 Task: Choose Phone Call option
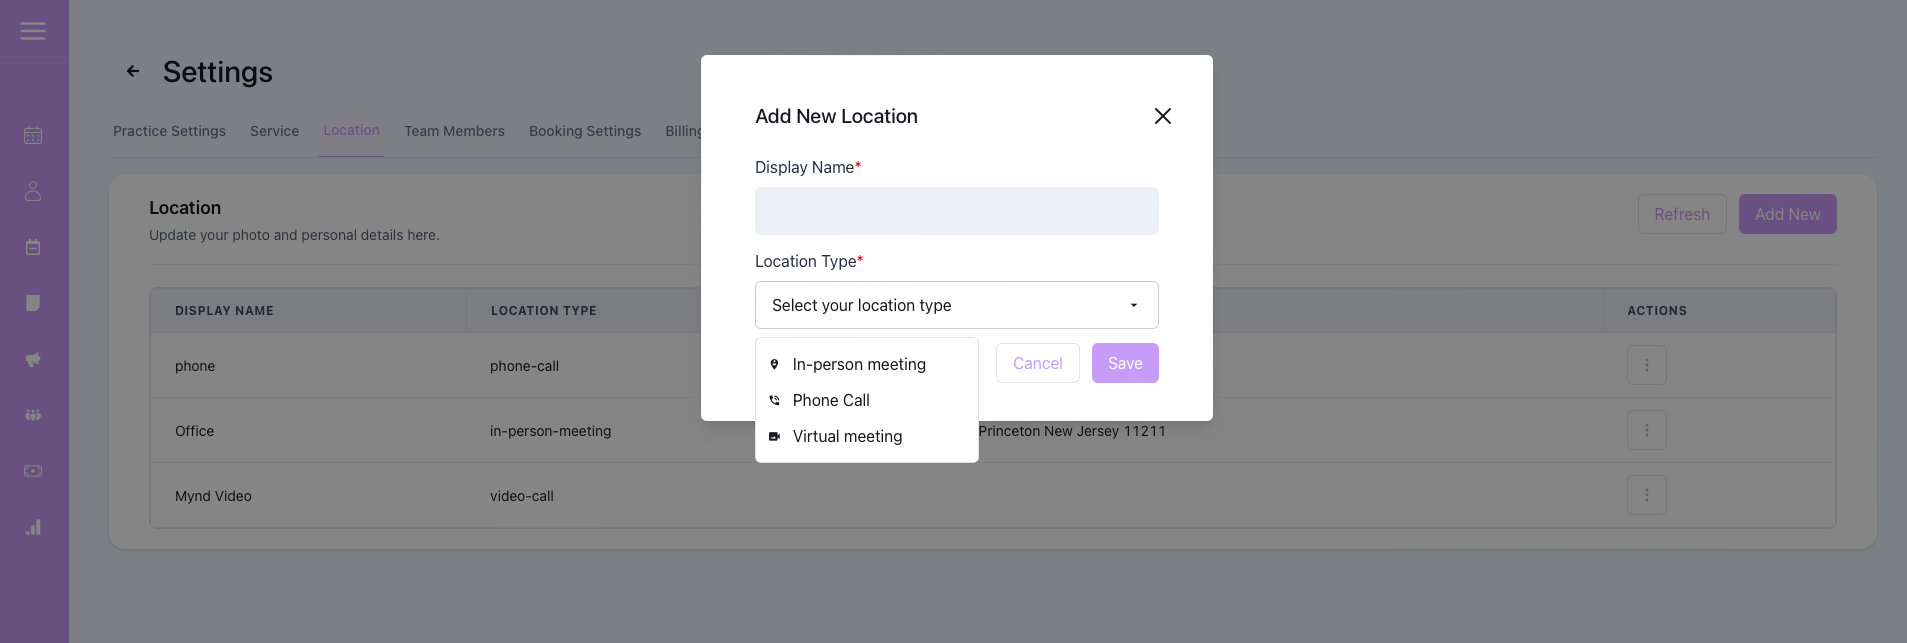point(831,400)
